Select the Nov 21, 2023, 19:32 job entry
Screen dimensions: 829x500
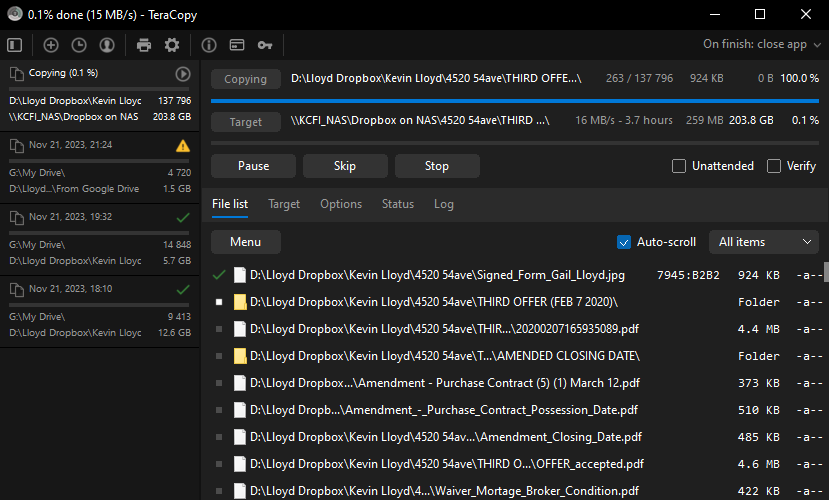coord(99,239)
